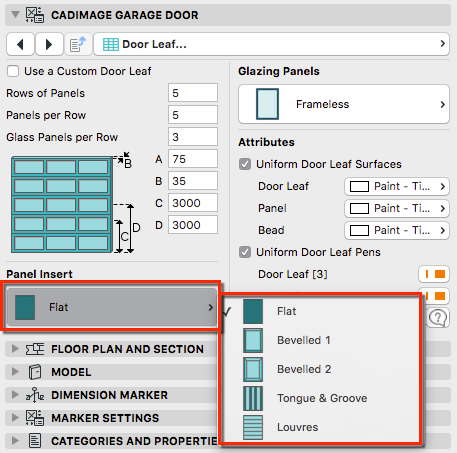Click the Frameless glazing panel thumbnail

click(267, 104)
